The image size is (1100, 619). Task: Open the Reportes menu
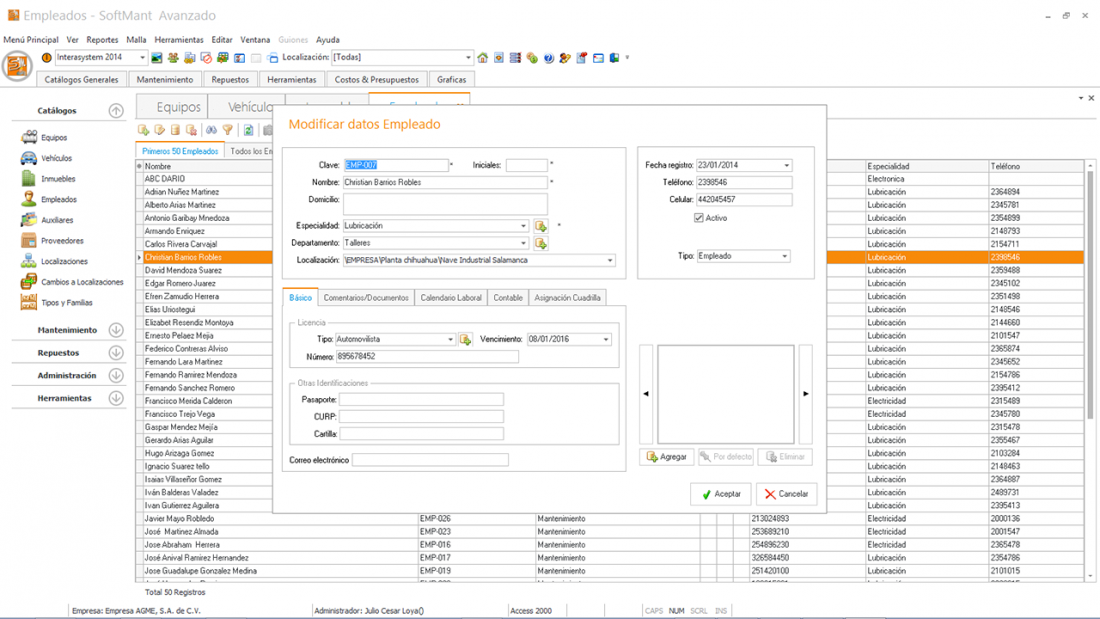[x=102, y=40]
